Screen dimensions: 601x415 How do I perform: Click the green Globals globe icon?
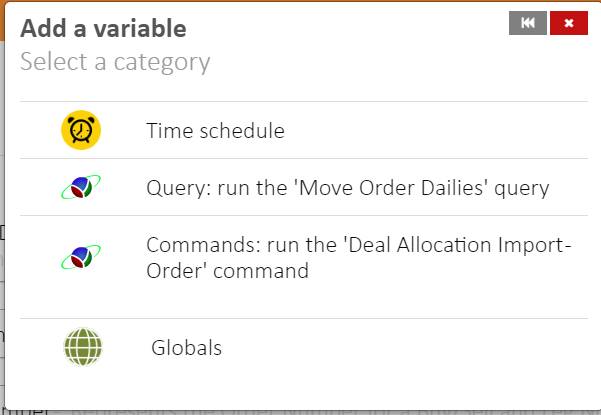pyautogui.click(x=82, y=348)
